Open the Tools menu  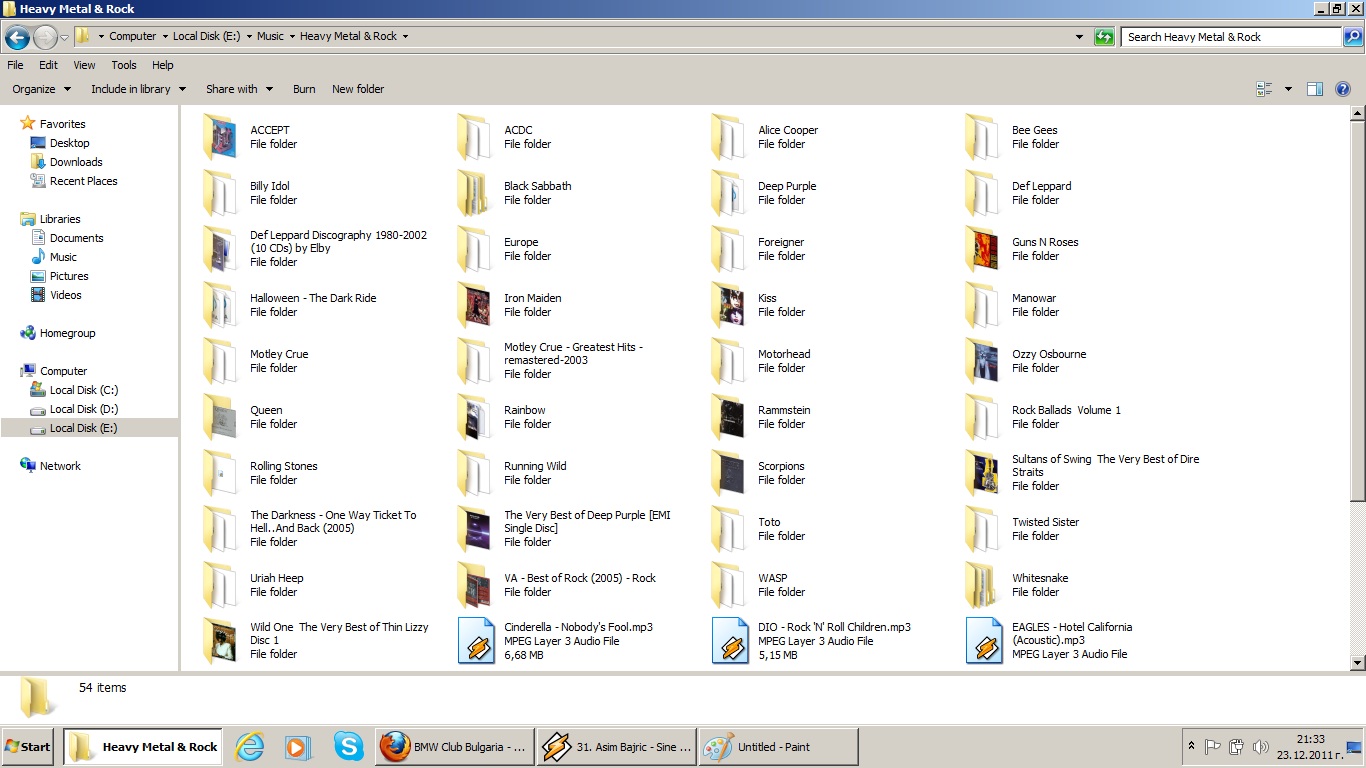click(124, 65)
